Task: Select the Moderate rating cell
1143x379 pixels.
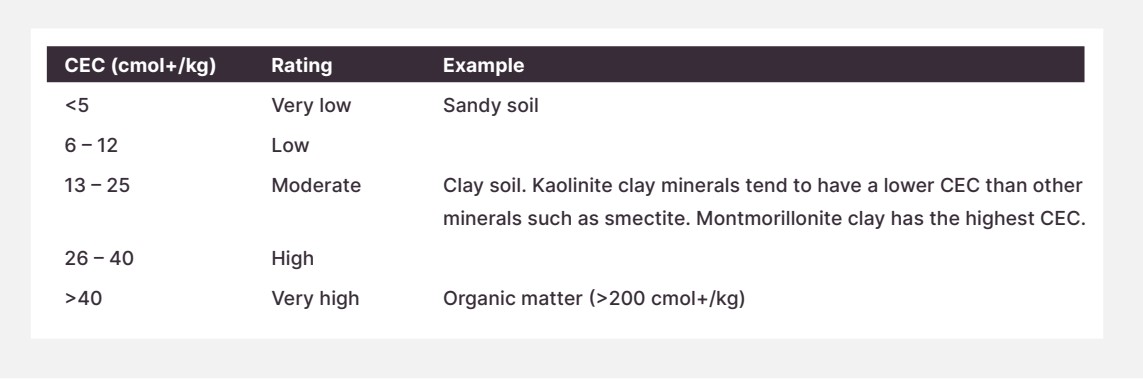Action: 316,186
